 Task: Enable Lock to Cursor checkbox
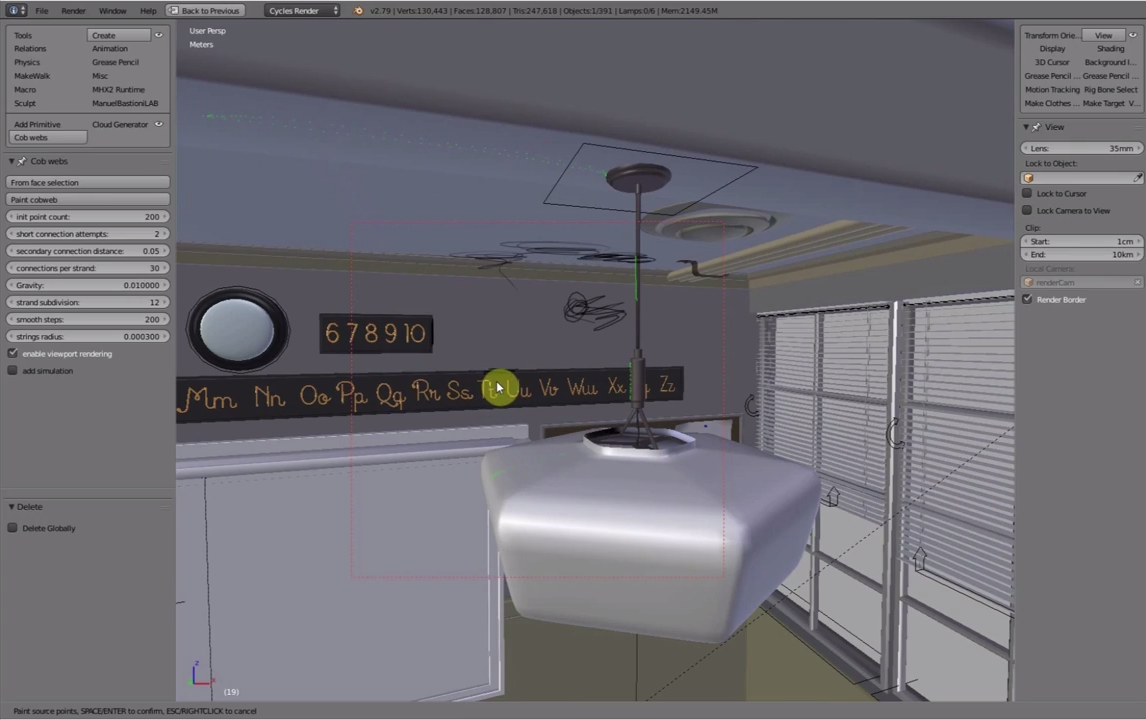pos(1027,194)
